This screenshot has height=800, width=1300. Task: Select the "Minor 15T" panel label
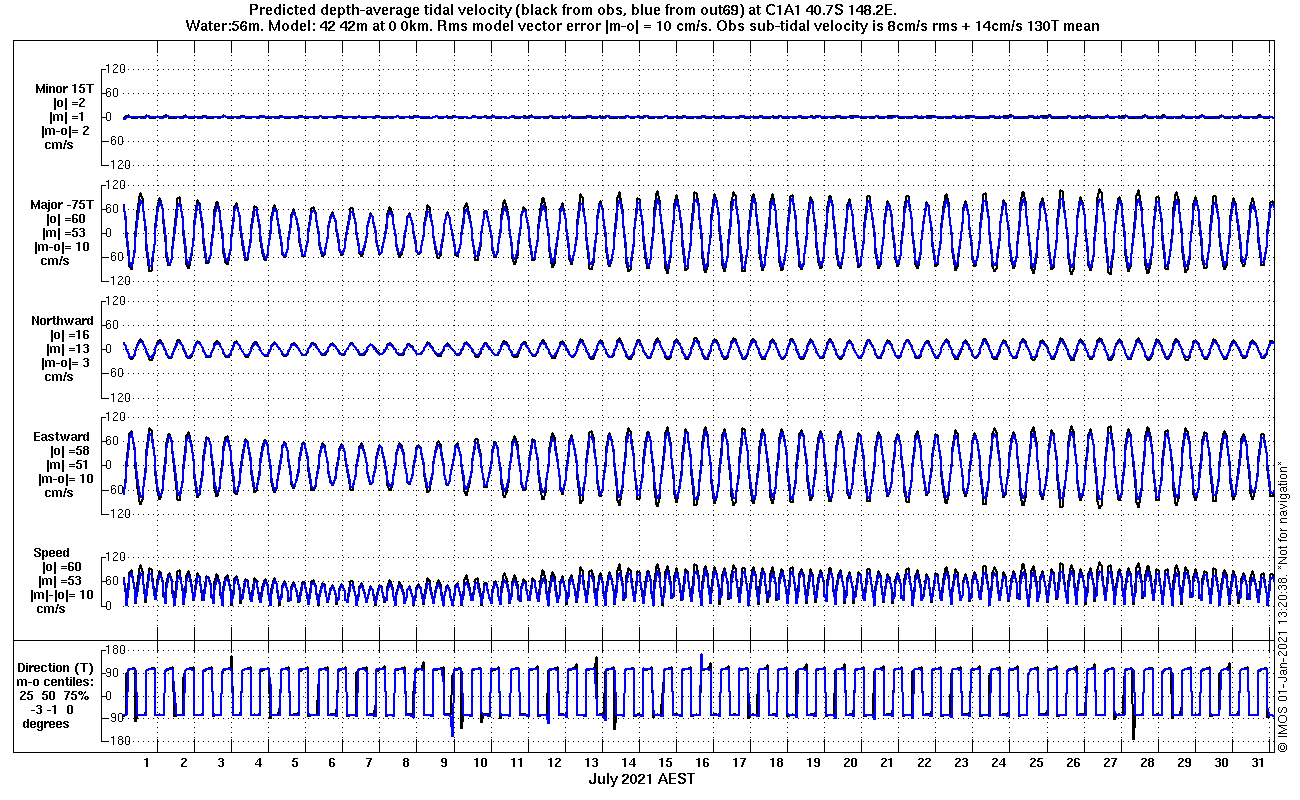tap(63, 89)
